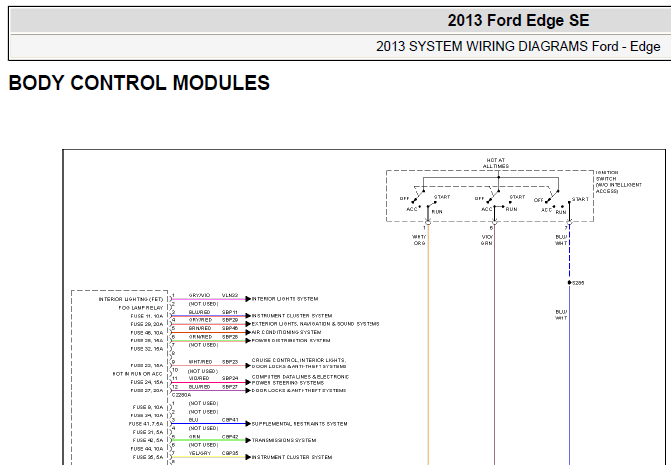Click the S285 splice point
The width and height of the screenshot is (671, 465).
569,282
